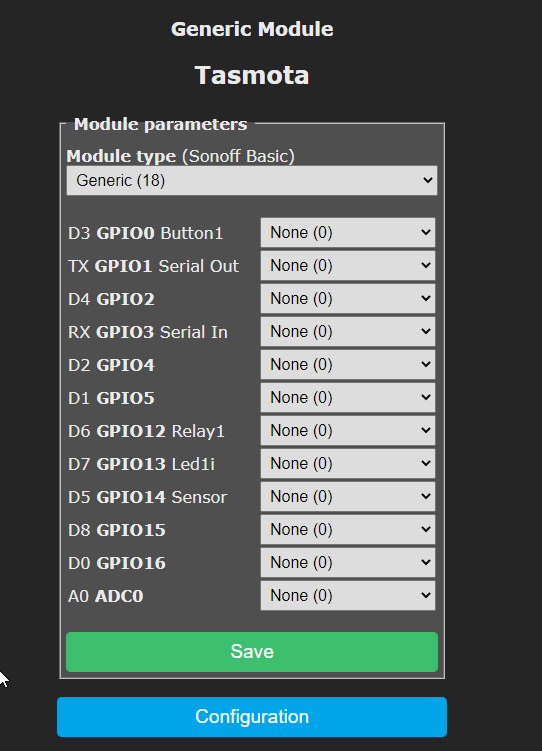Click the Module type label

tap(121, 156)
